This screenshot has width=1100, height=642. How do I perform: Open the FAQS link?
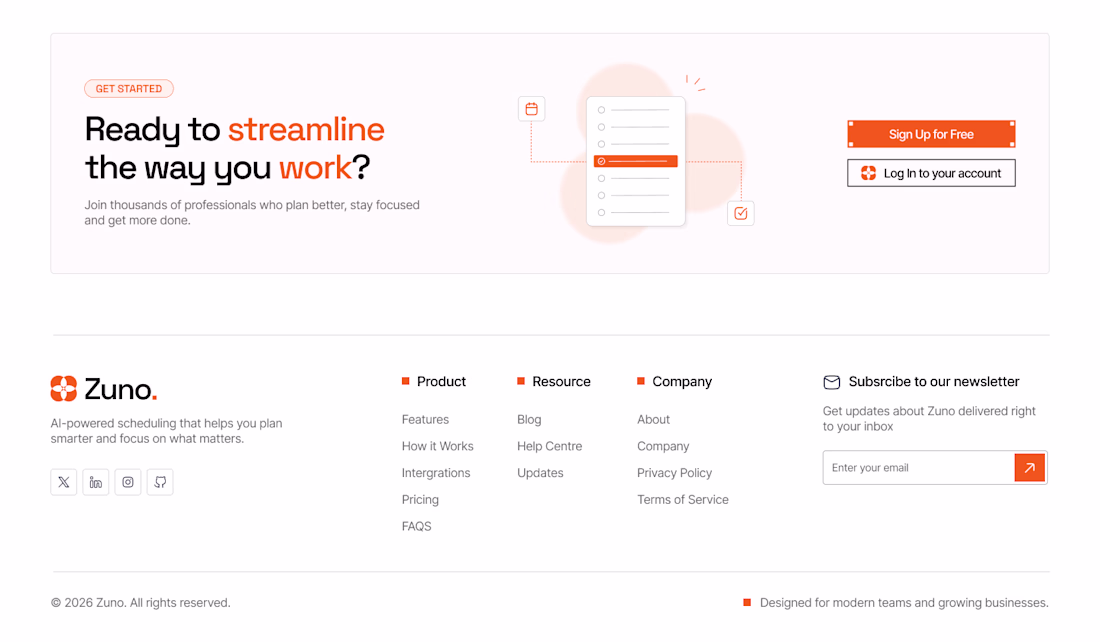click(x=416, y=526)
